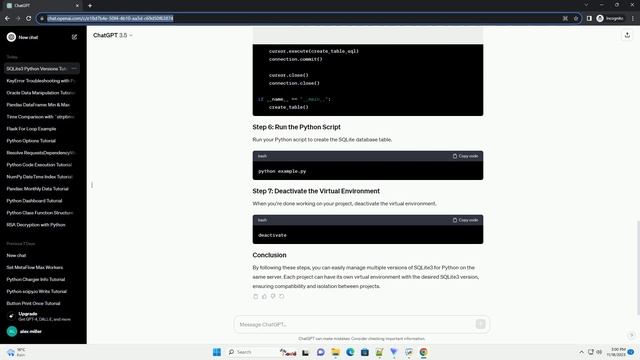Copy the response with the clipboard icon
The height and width of the screenshot is (360, 640).
[x=256, y=296]
